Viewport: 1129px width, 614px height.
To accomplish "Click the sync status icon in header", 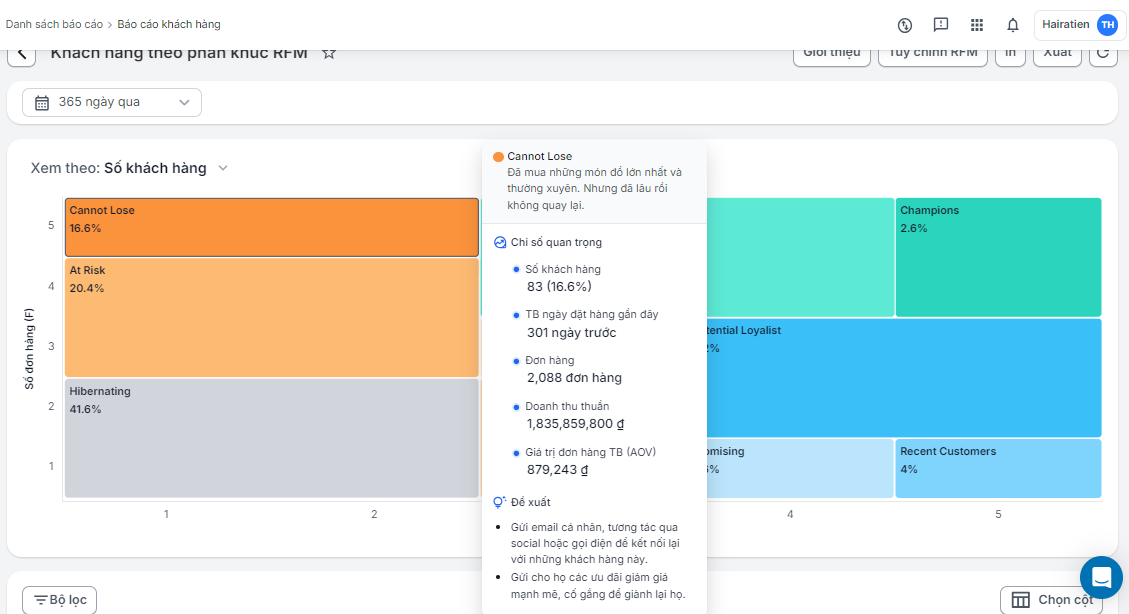I will 905,25.
